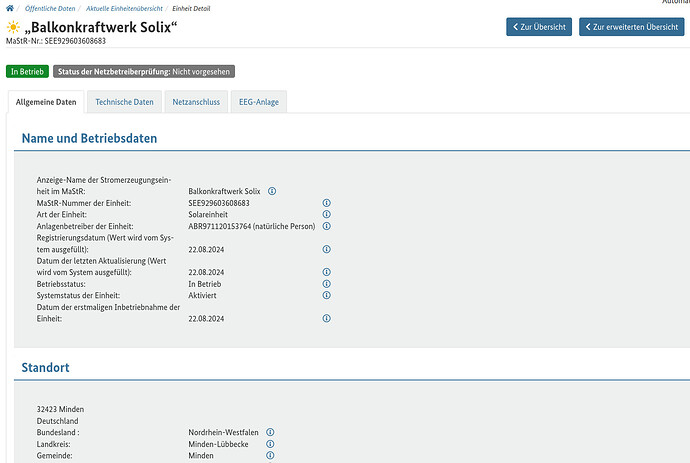Show info icon for Landkreis Minden-Lübbecke

click(x=270, y=444)
